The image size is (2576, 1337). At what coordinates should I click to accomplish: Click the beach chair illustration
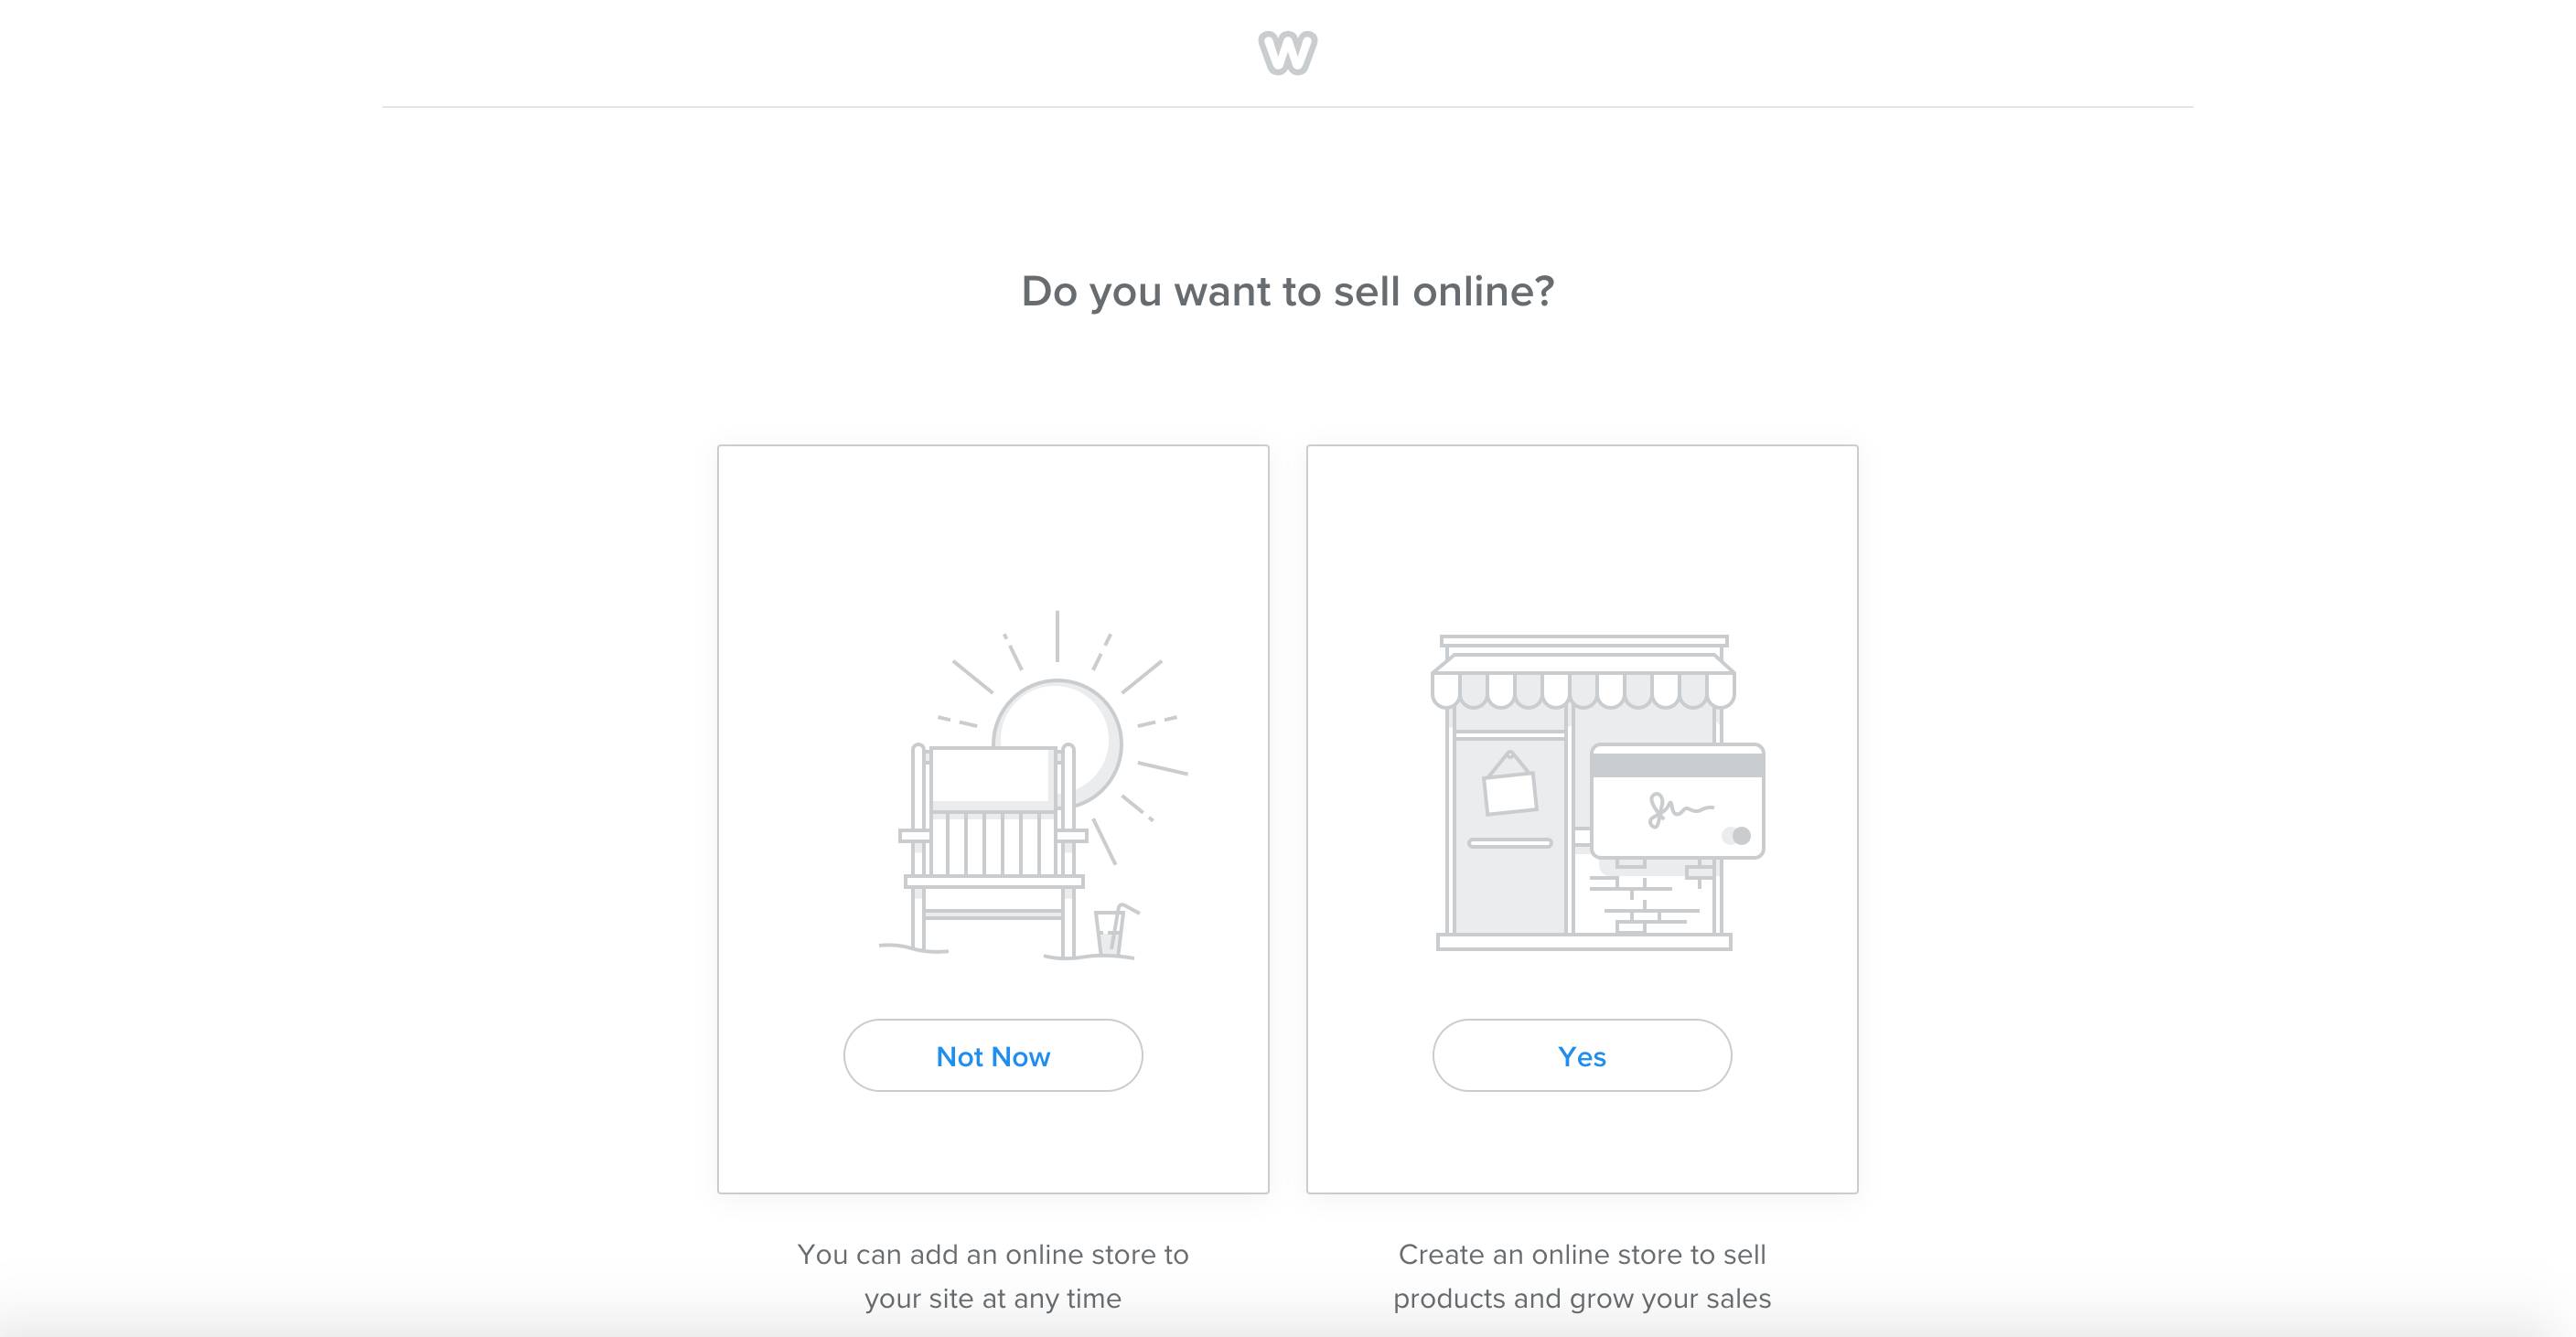pos(992,850)
